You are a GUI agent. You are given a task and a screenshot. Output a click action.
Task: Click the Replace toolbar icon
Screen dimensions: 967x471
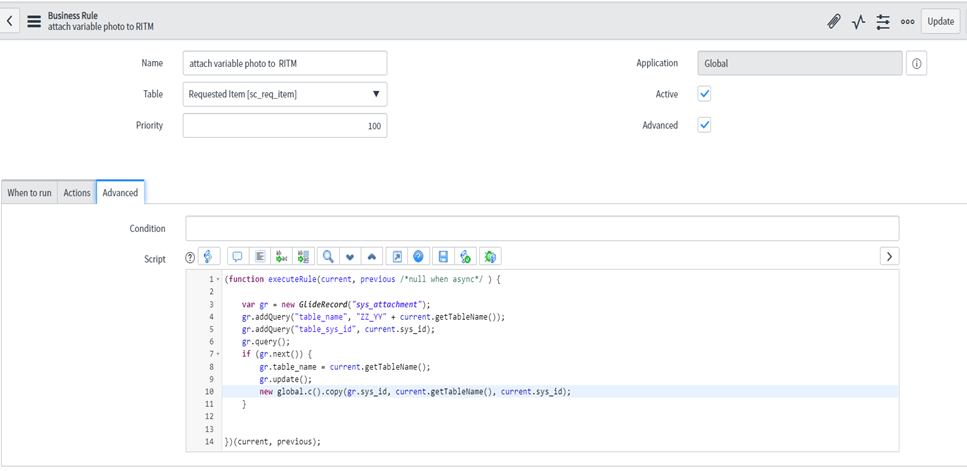click(x=282, y=256)
